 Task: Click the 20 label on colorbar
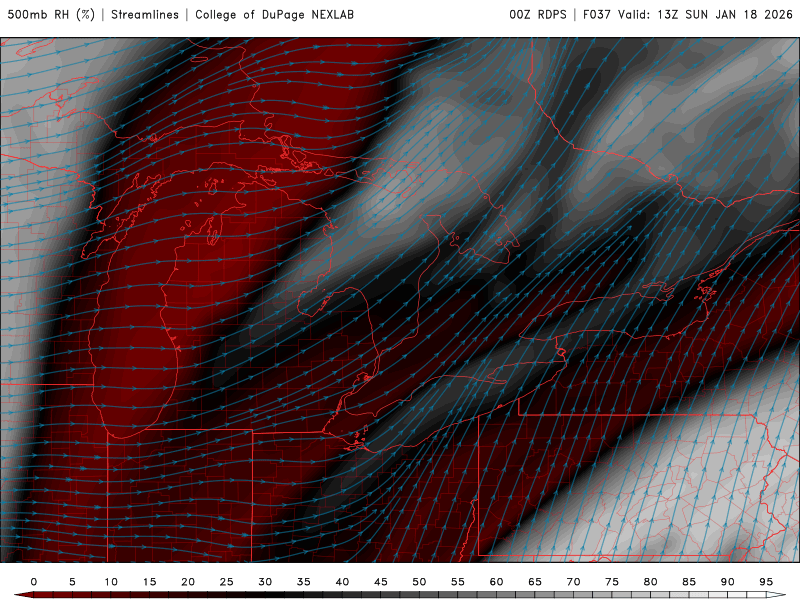coord(188,582)
